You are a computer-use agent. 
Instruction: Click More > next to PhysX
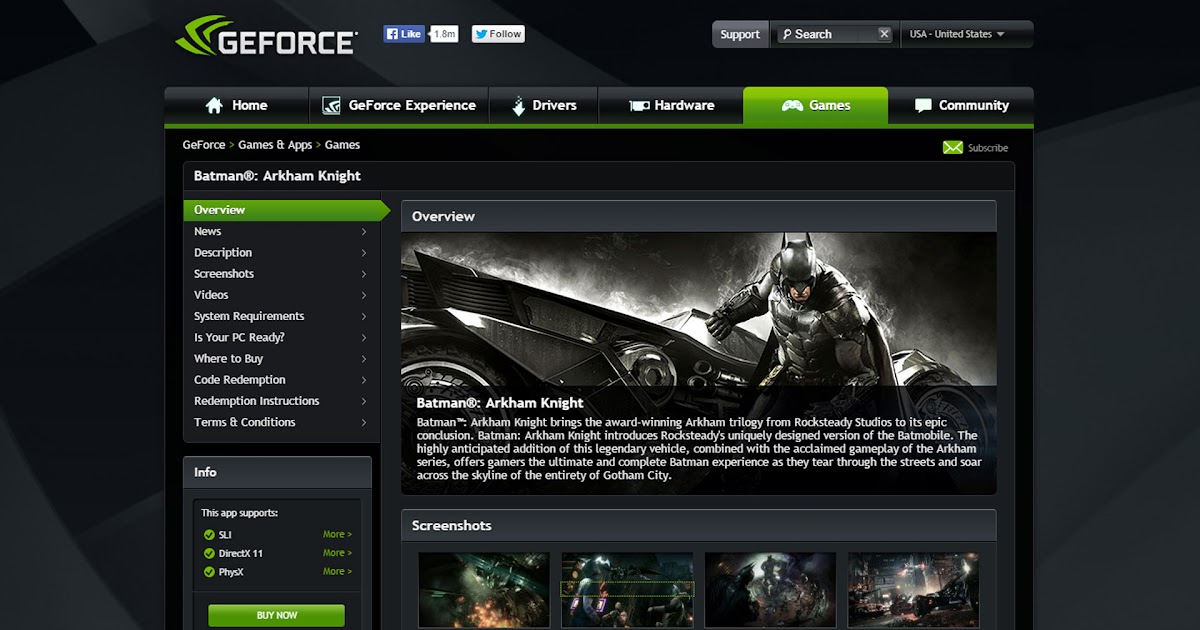pyautogui.click(x=337, y=572)
